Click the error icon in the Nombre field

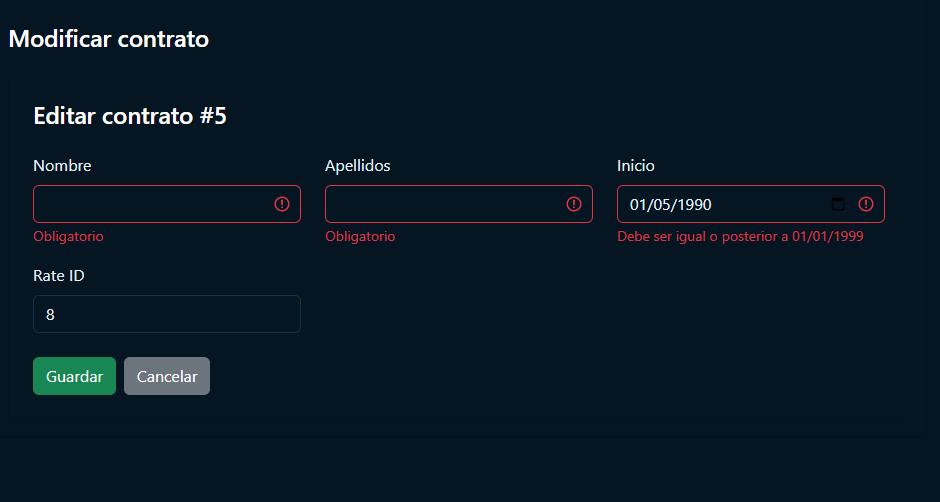tap(282, 204)
